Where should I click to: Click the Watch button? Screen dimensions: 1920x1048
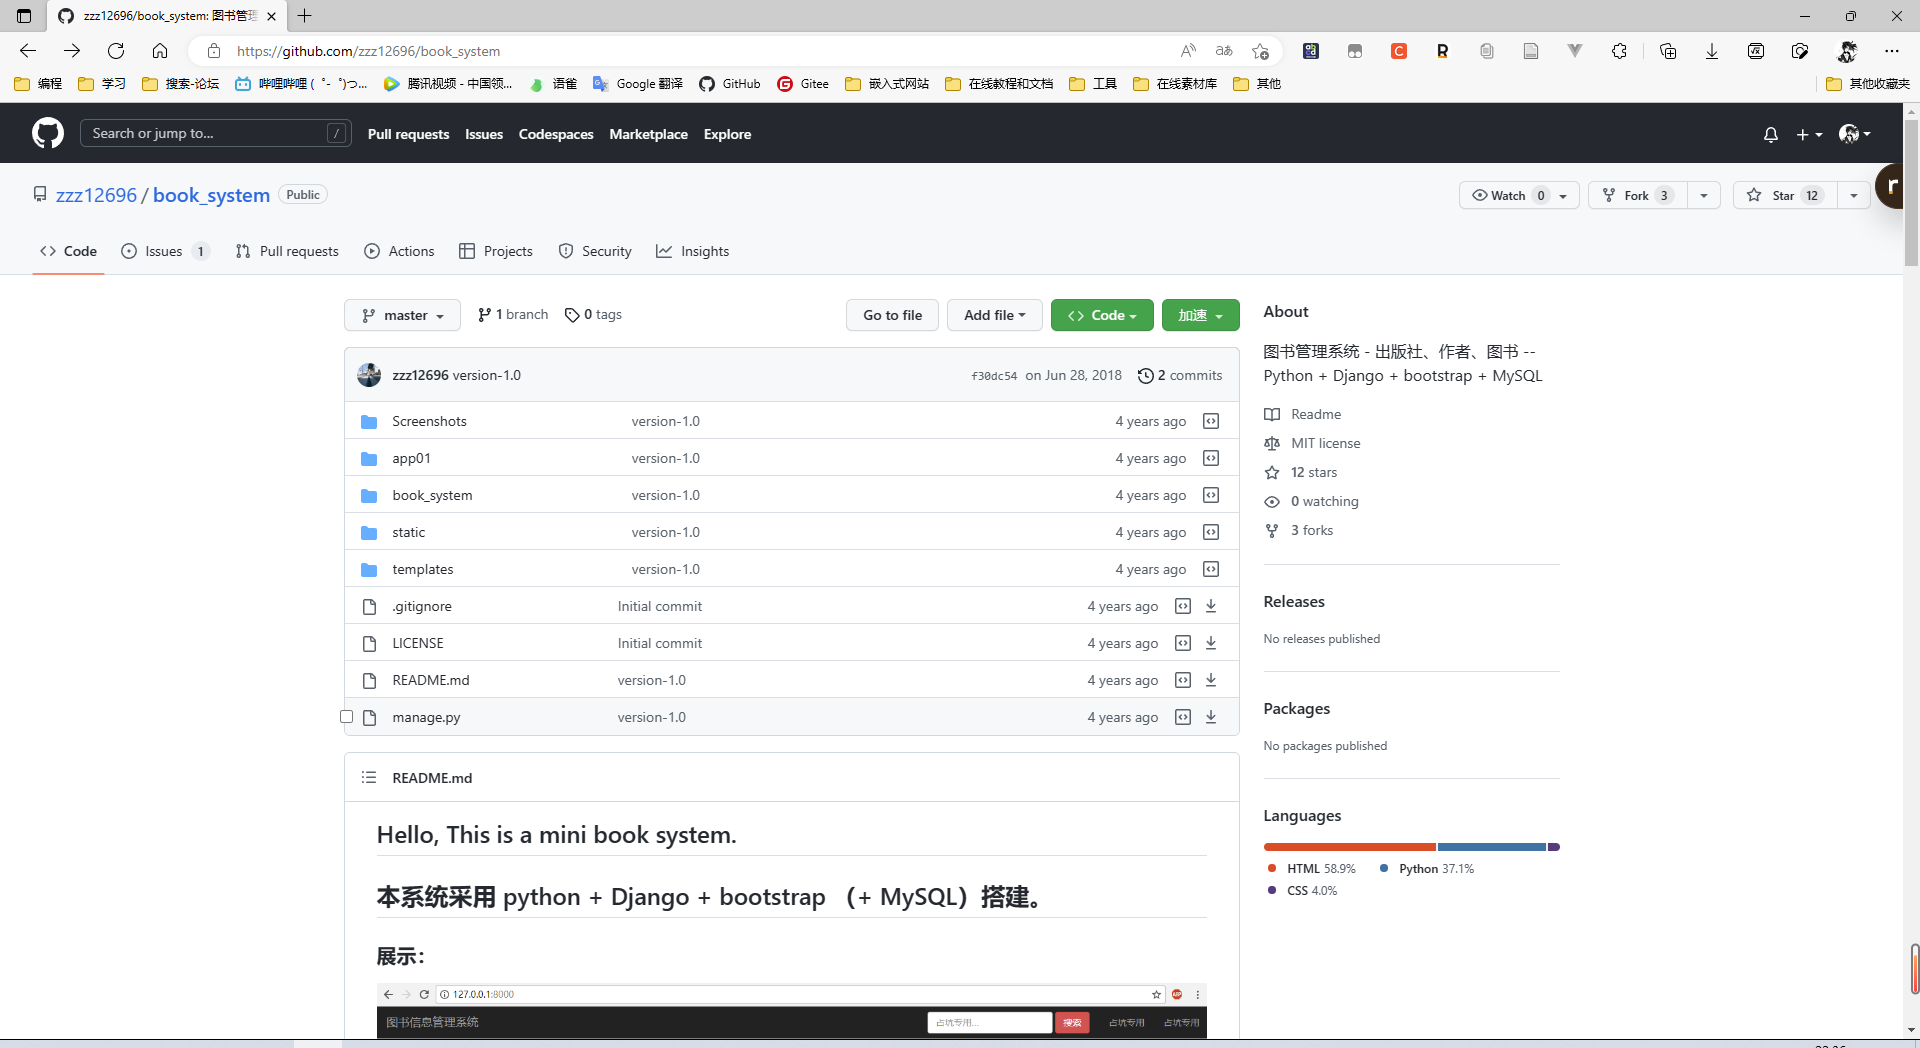point(1519,195)
